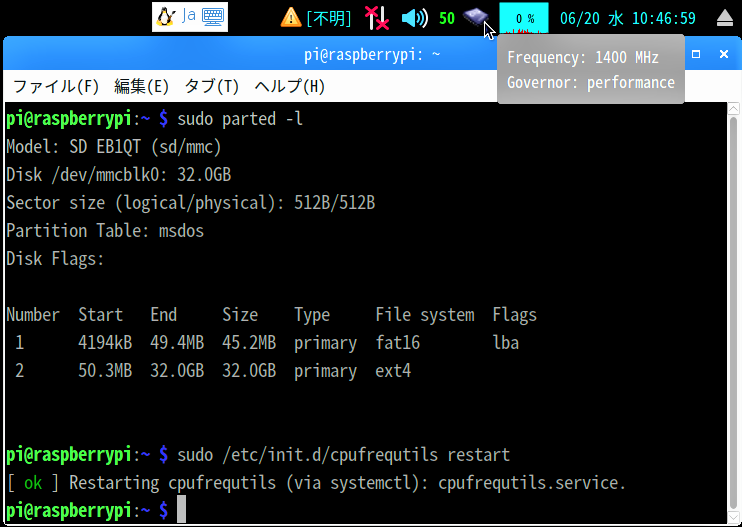Open the on-screen keyboard icon in panel
This screenshot has width=742, height=527.
pyautogui.click(x=212, y=17)
